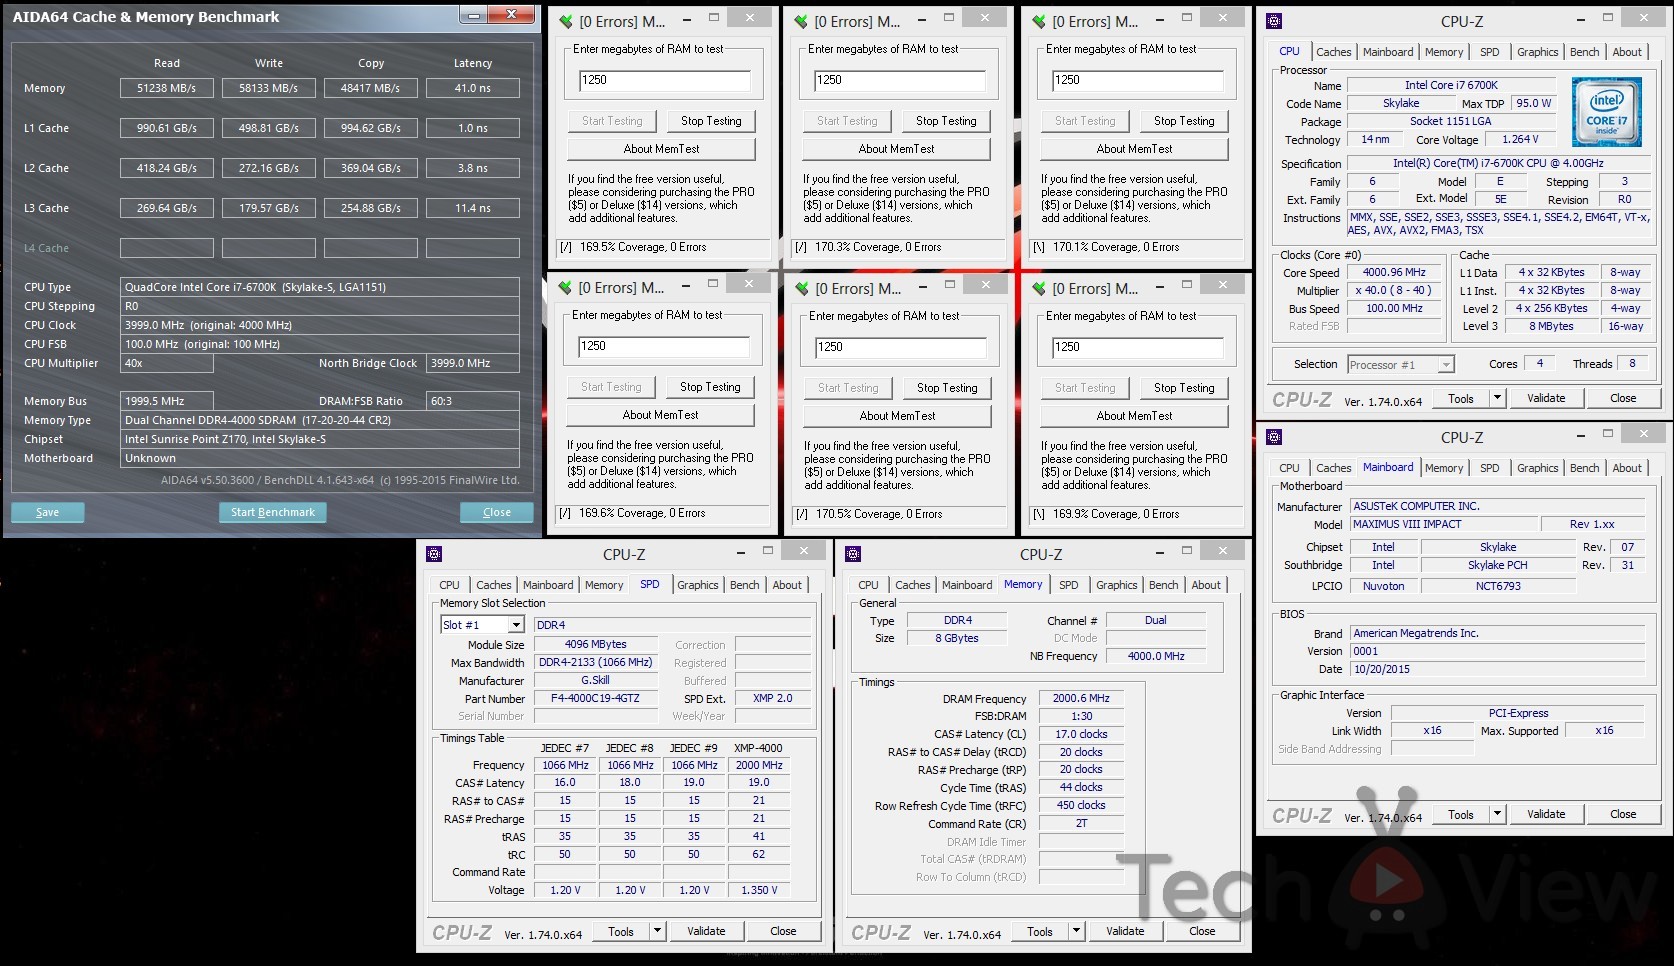Switch to Memory tab in CPU-Z SPD window
This screenshot has height=966, width=1674.
pyautogui.click(x=604, y=585)
